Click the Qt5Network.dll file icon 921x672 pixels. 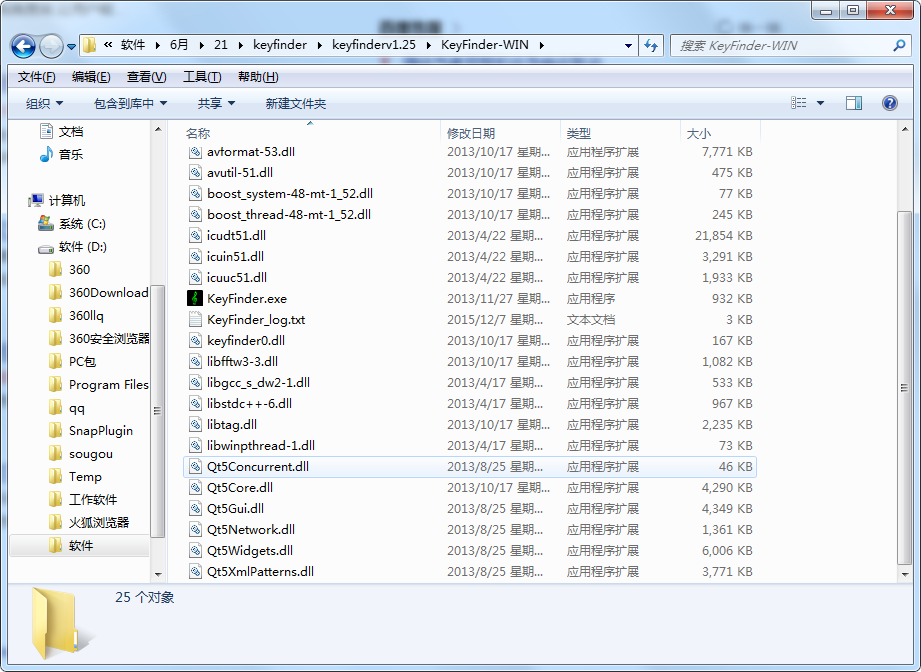click(x=195, y=530)
